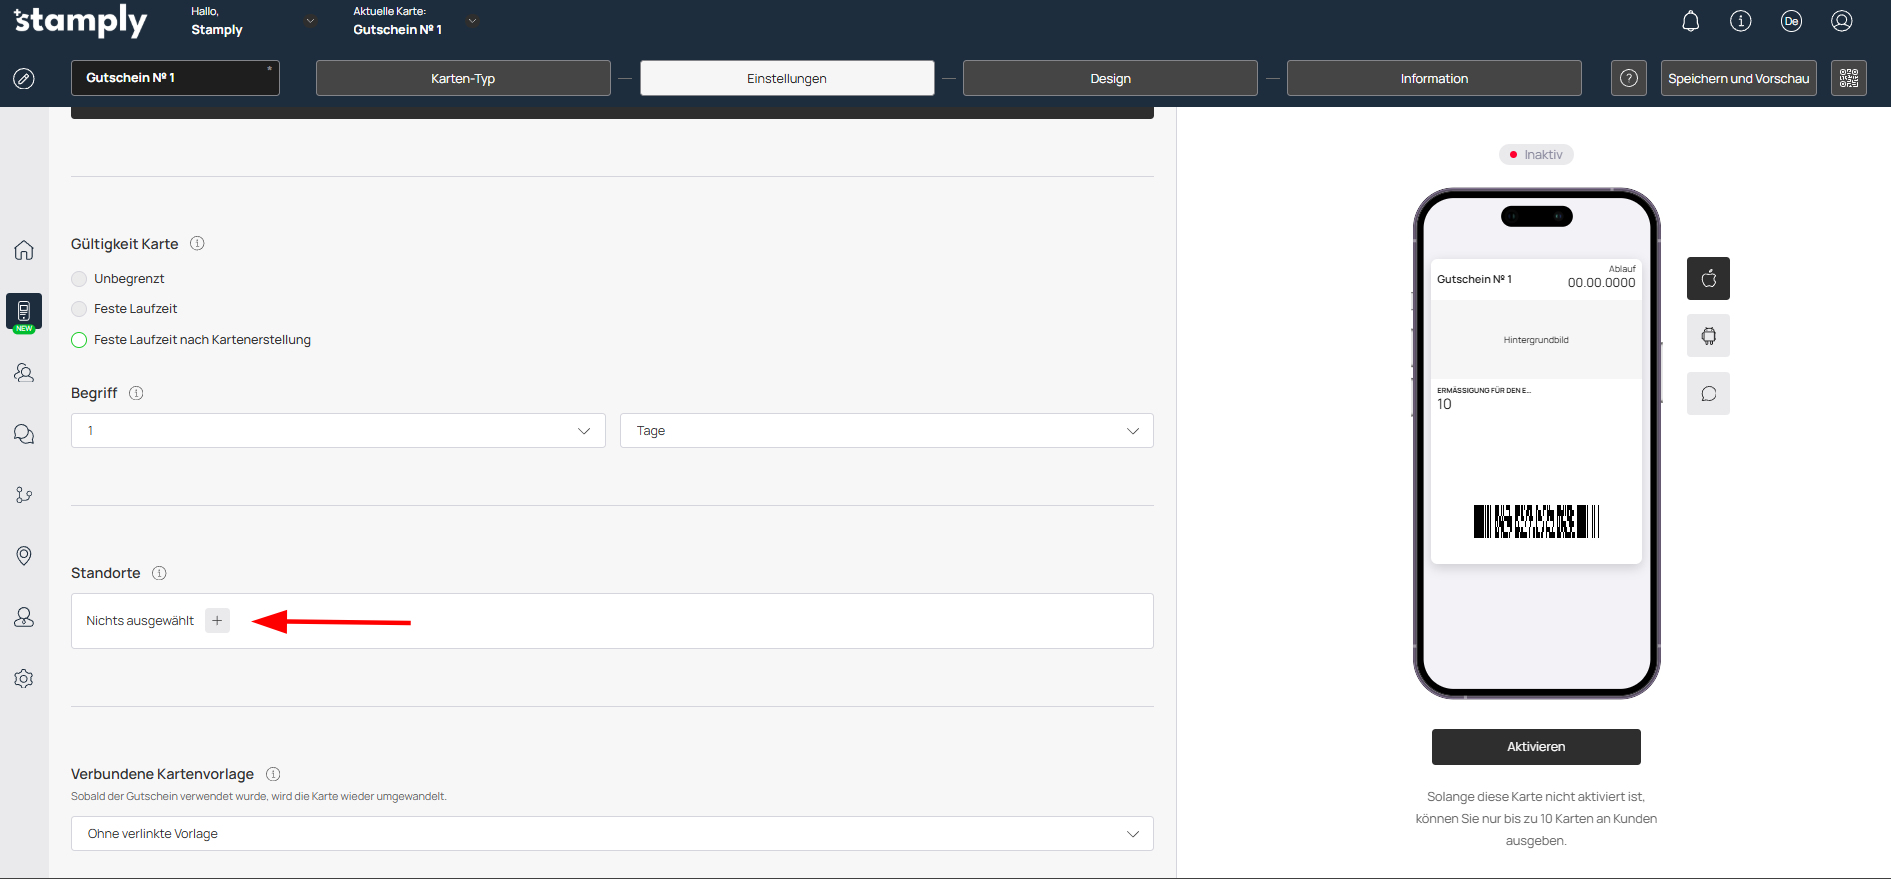Open the Ohne verlinkte Vorlage dropdown
Viewport: 1891px width, 879px height.
612,834
